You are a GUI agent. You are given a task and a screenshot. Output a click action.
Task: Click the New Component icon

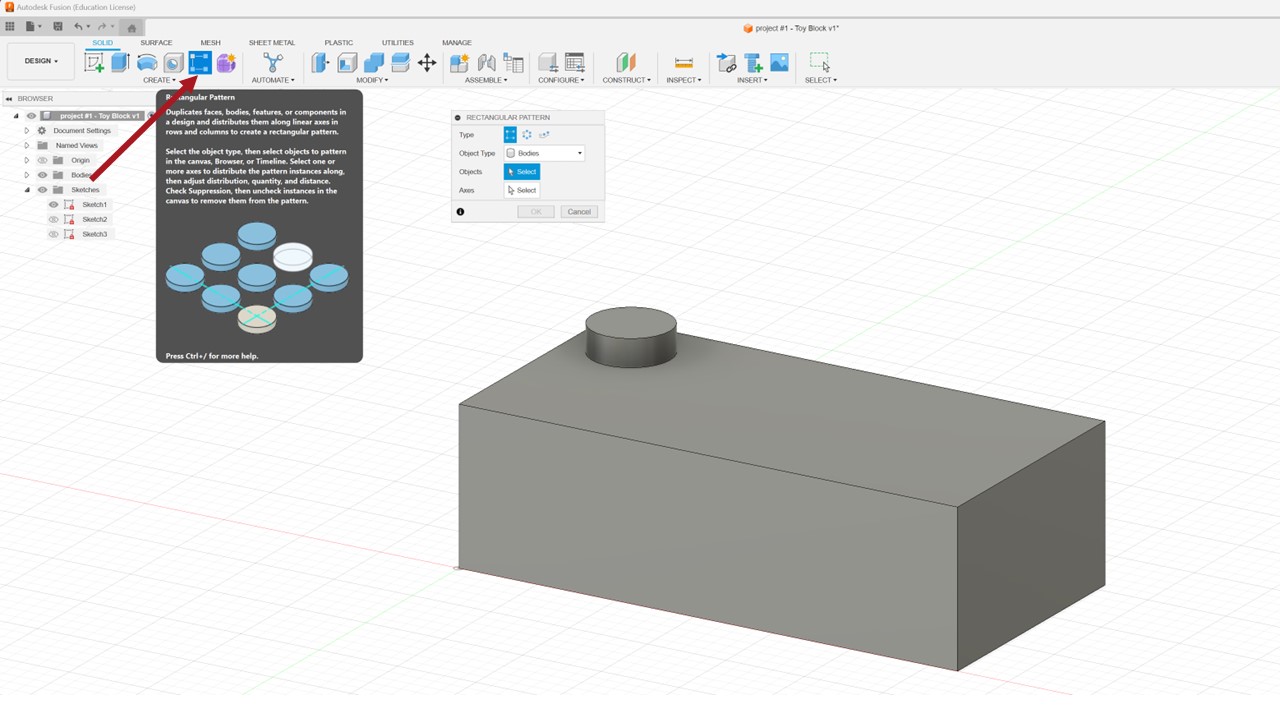click(x=460, y=63)
